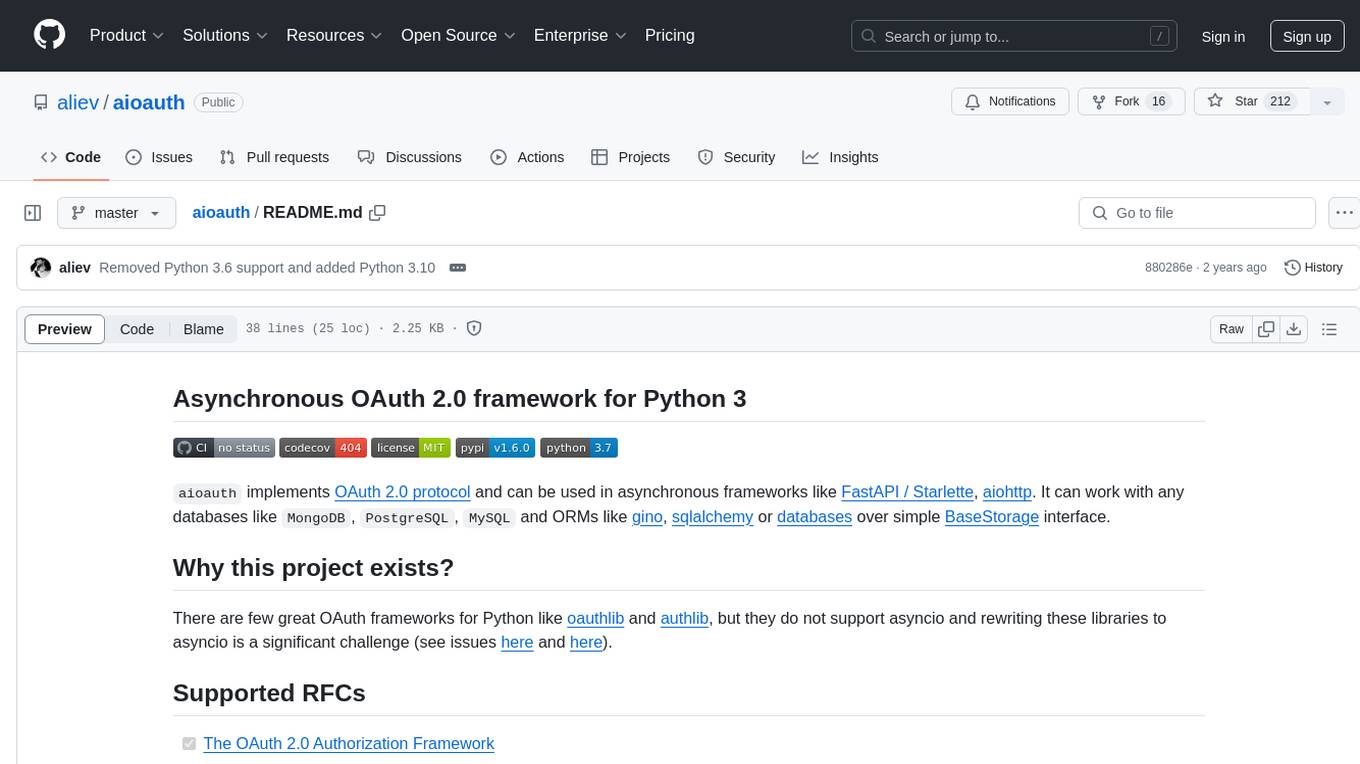Fork the repository

point(1131,102)
